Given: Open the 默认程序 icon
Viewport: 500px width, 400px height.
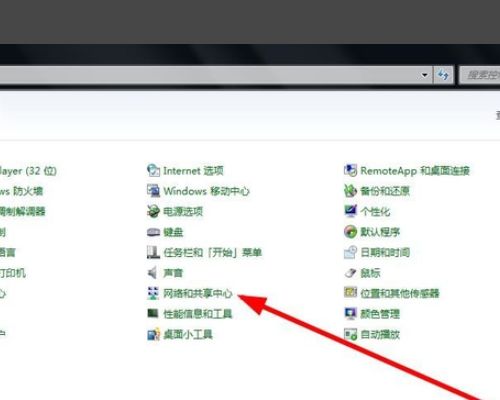Looking at the screenshot, I should [350, 232].
